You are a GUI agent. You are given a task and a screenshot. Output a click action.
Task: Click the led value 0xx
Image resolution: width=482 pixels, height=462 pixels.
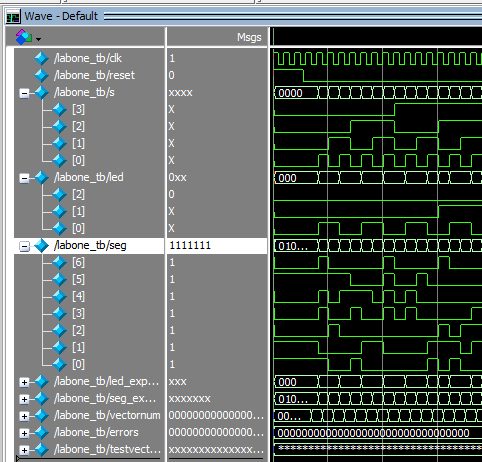pyautogui.click(x=177, y=178)
